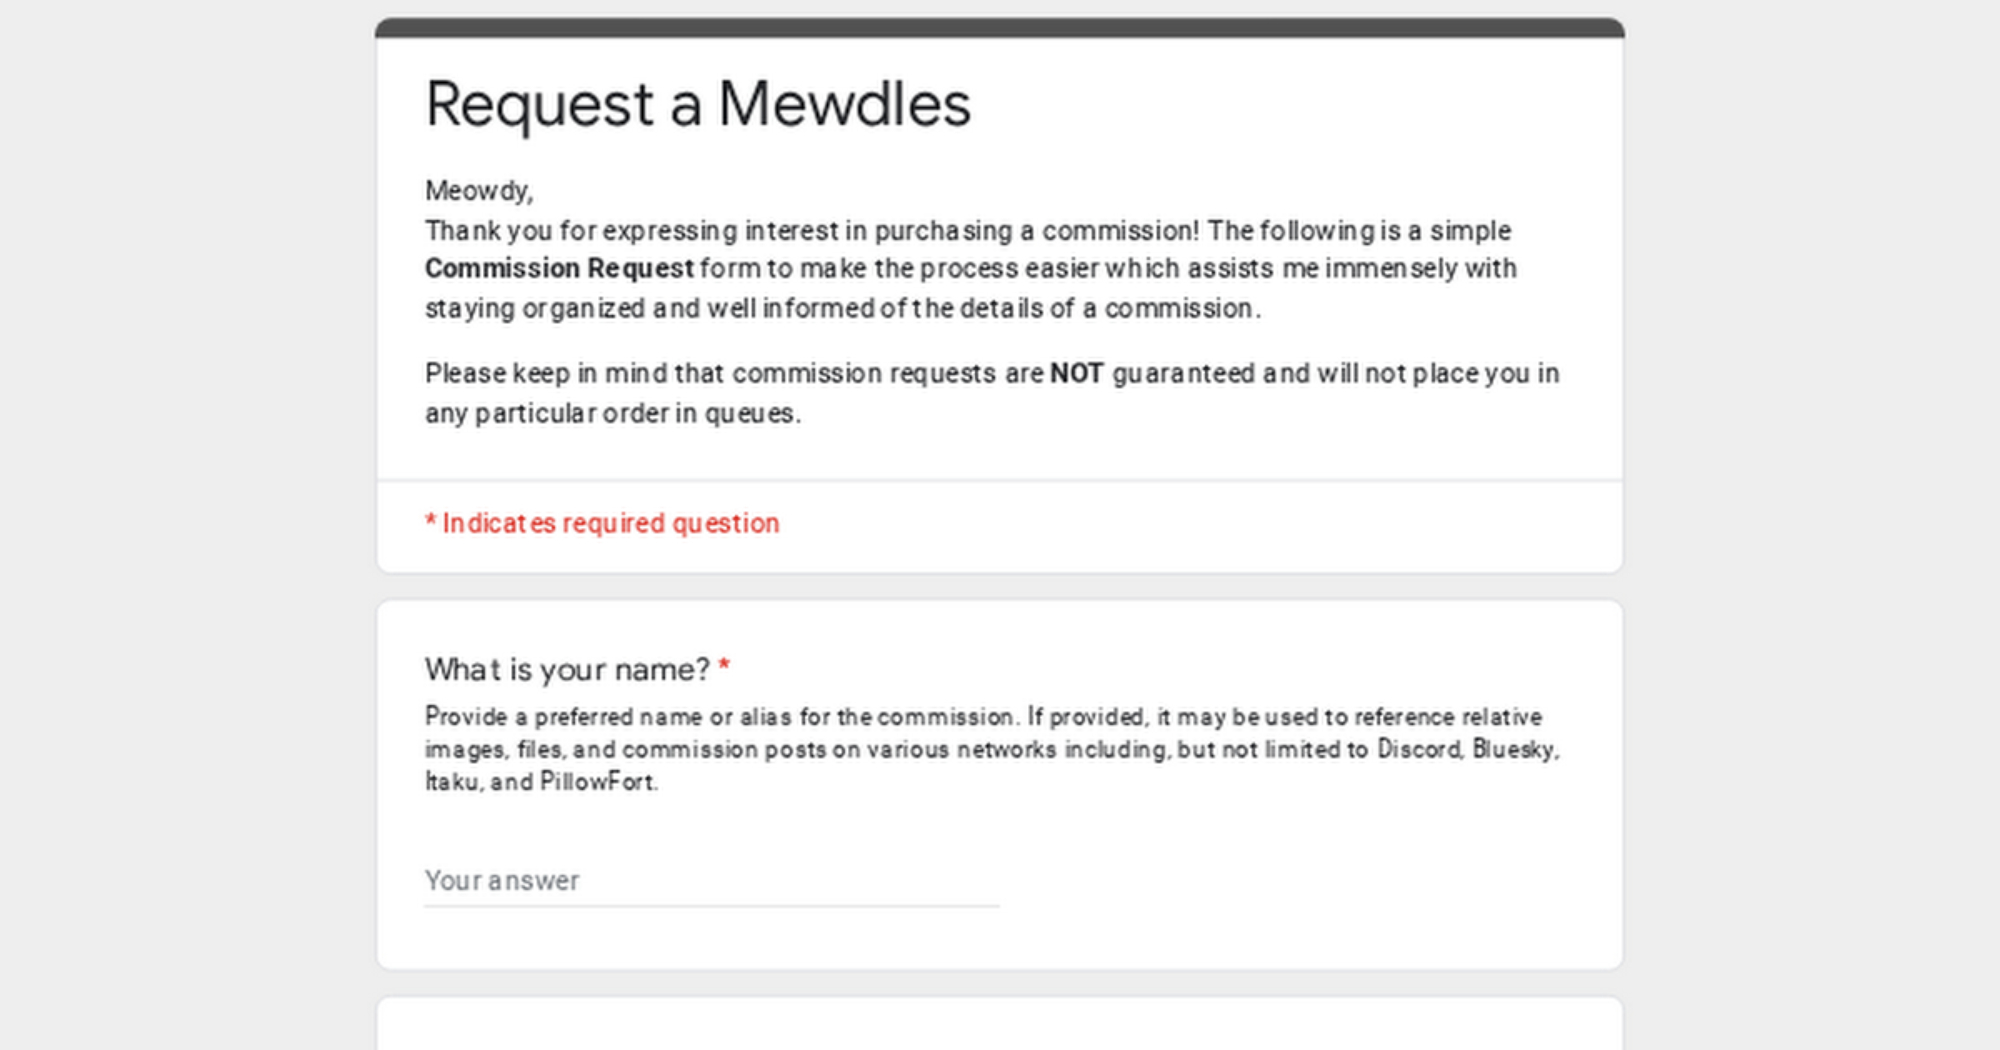The width and height of the screenshot is (2000, 1050).
Task: Click the red asterisk beside the name question
Action: click(725, 667)
